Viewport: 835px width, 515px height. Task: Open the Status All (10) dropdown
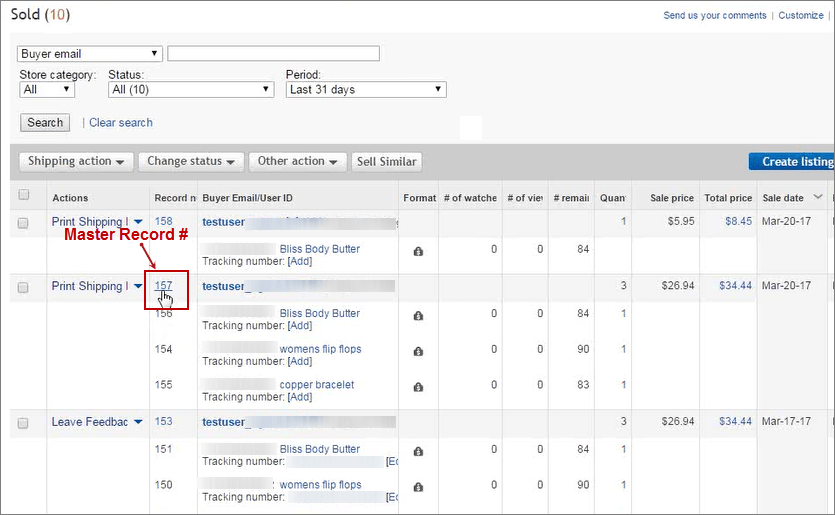(x=191, y=89)
